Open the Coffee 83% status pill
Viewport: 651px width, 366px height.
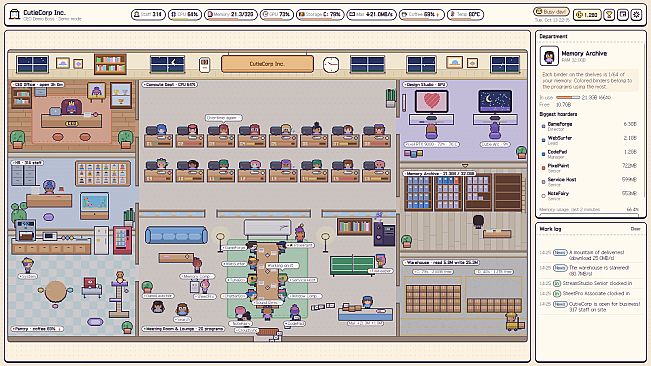point(421,15)
